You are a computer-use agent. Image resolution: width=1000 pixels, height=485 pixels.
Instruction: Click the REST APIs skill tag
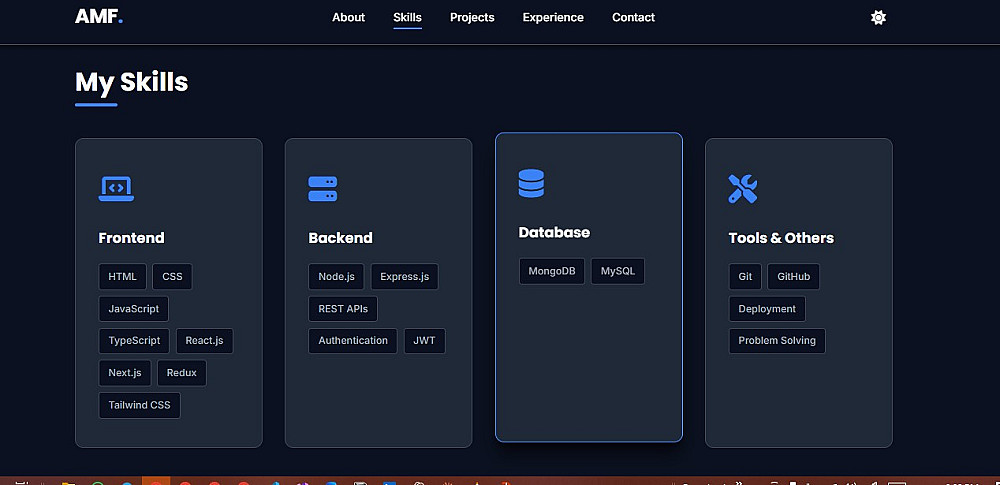pyautogui.click(x=343, y=309)
